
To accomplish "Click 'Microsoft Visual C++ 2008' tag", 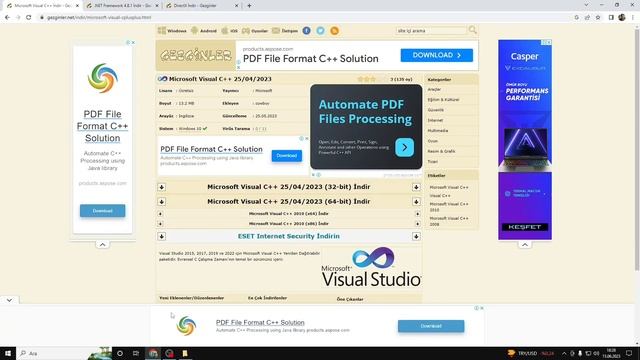I will (449, 221).
